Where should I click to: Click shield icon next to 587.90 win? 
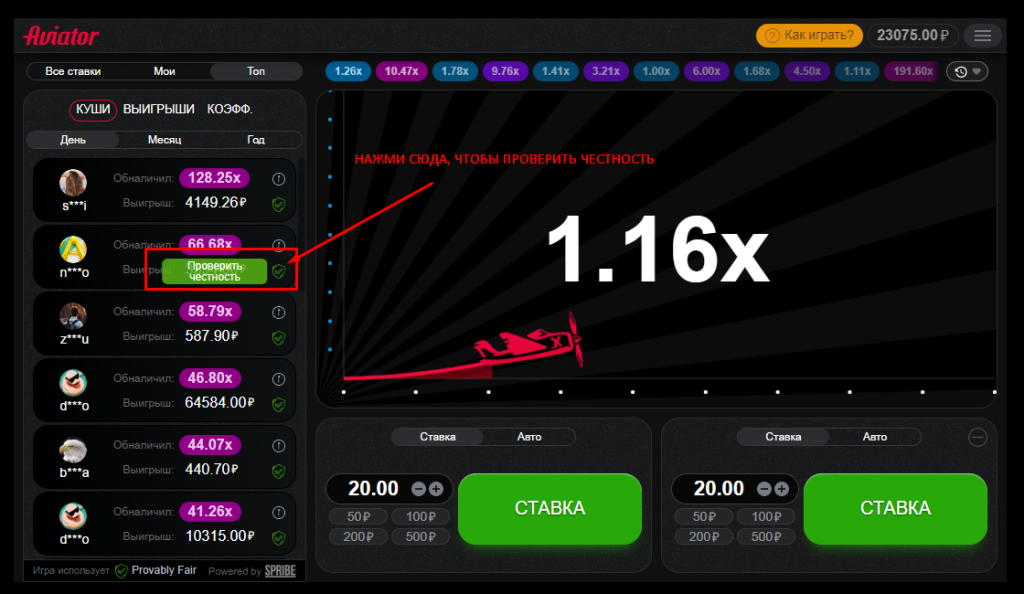(x=279, y=337)
